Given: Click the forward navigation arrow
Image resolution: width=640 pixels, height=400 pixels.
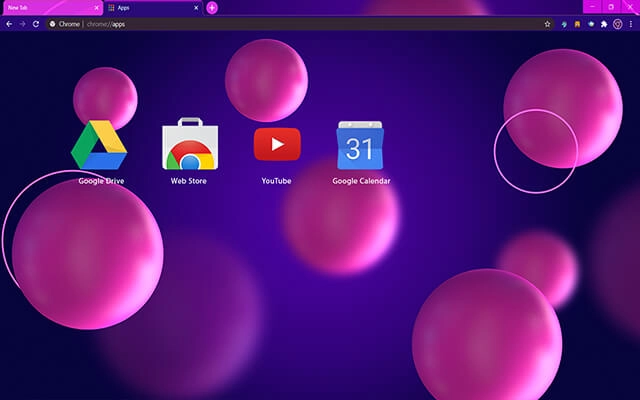Looking at the screenshot, I should (22, 24).
